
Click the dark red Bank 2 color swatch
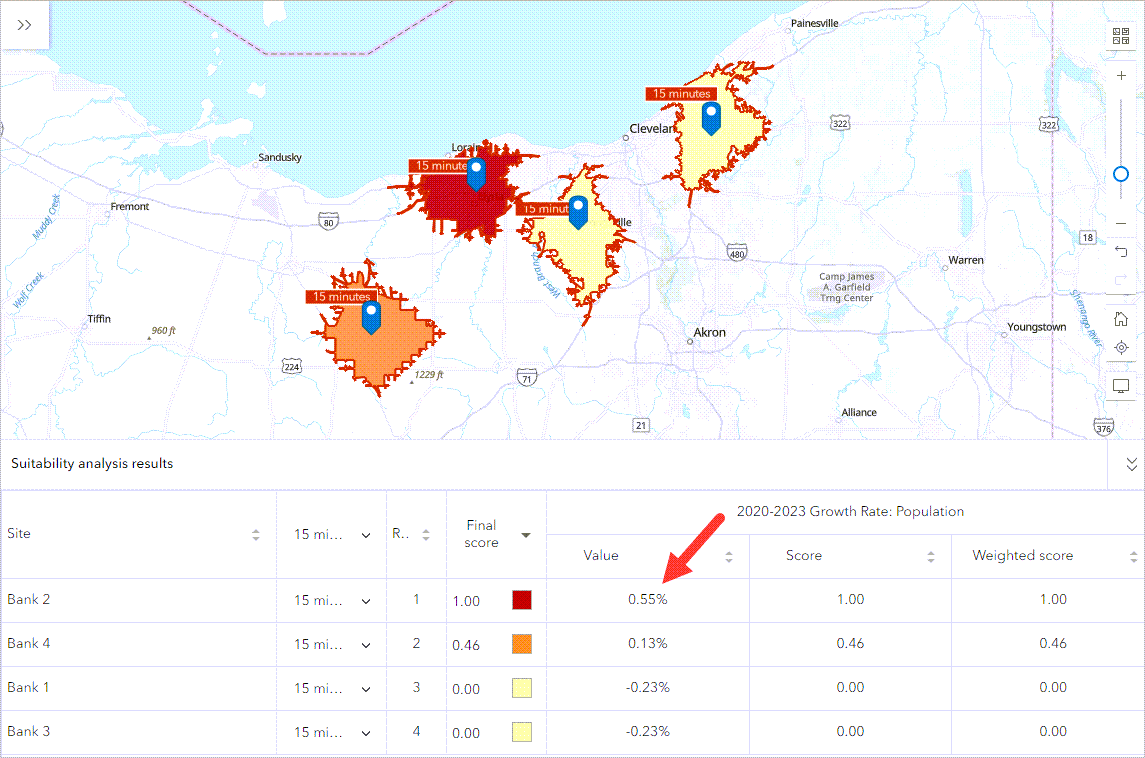(521, 600)
